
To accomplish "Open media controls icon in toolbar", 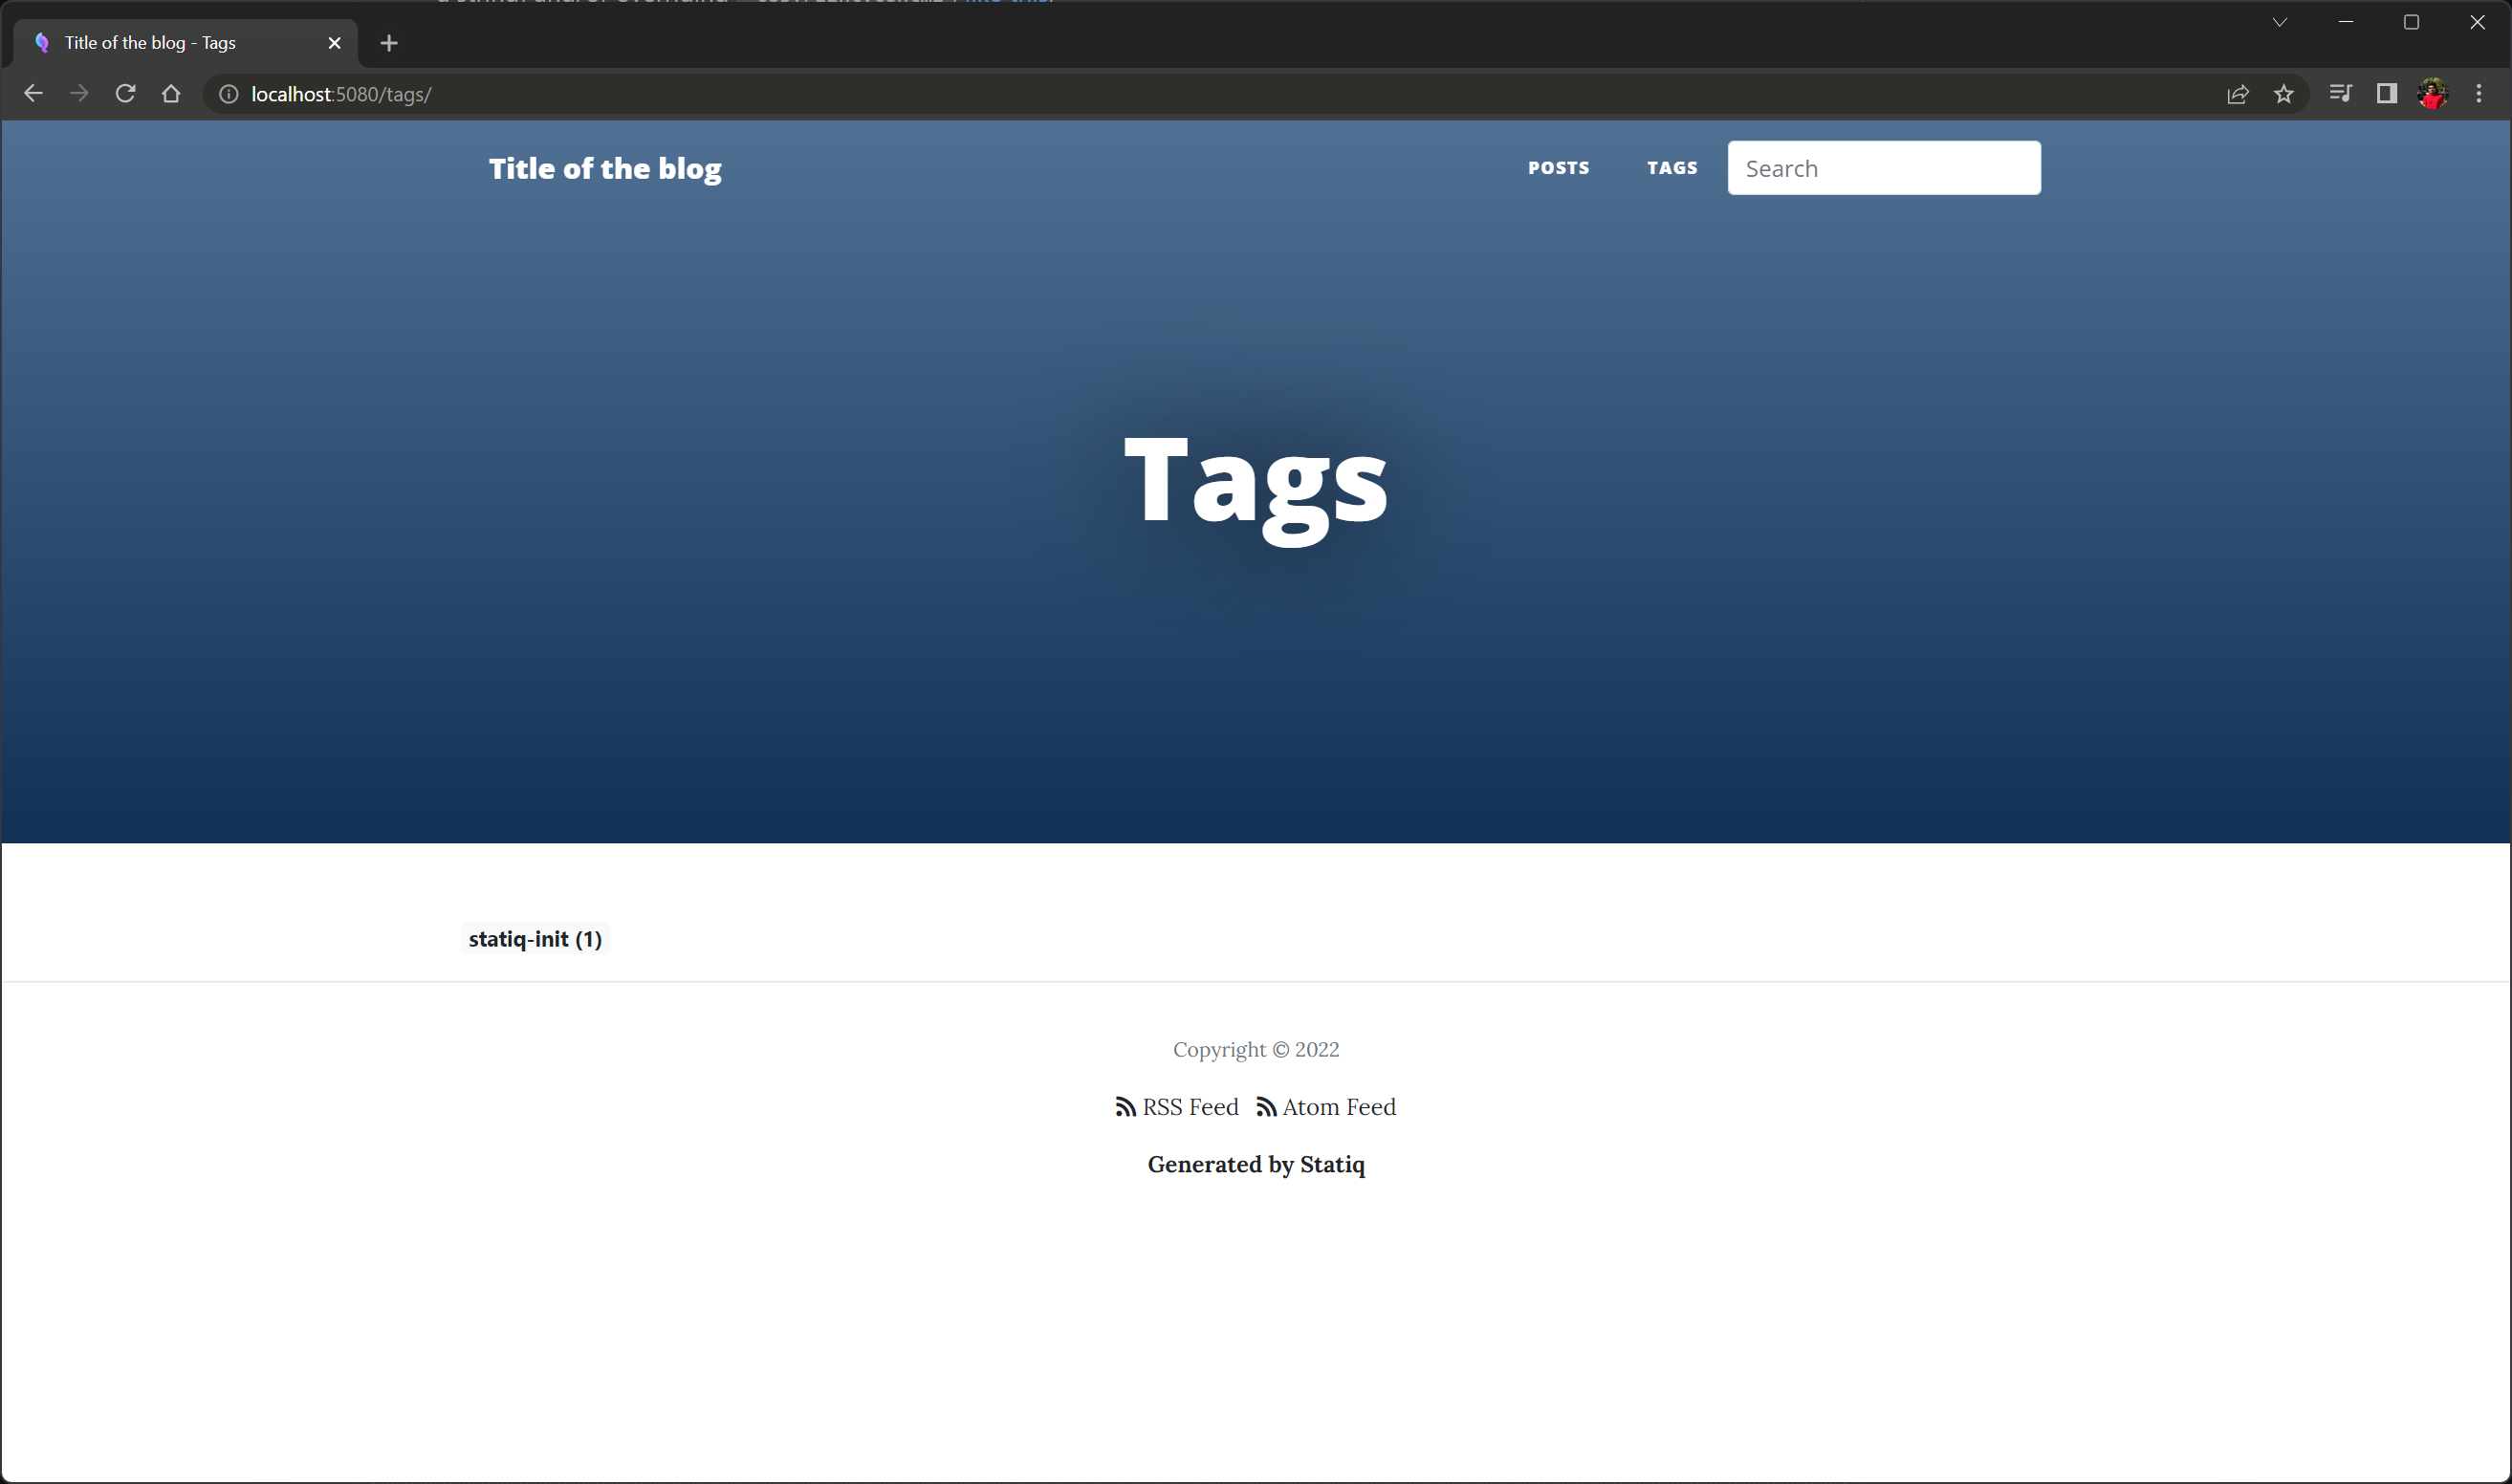I will coord(2340,94).
